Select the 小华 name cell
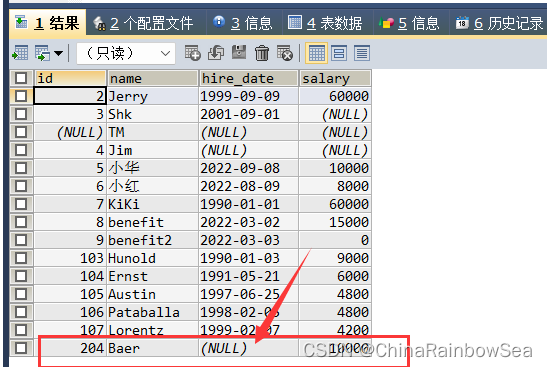Viewport: 547px width, 367px height. (152, 168)
